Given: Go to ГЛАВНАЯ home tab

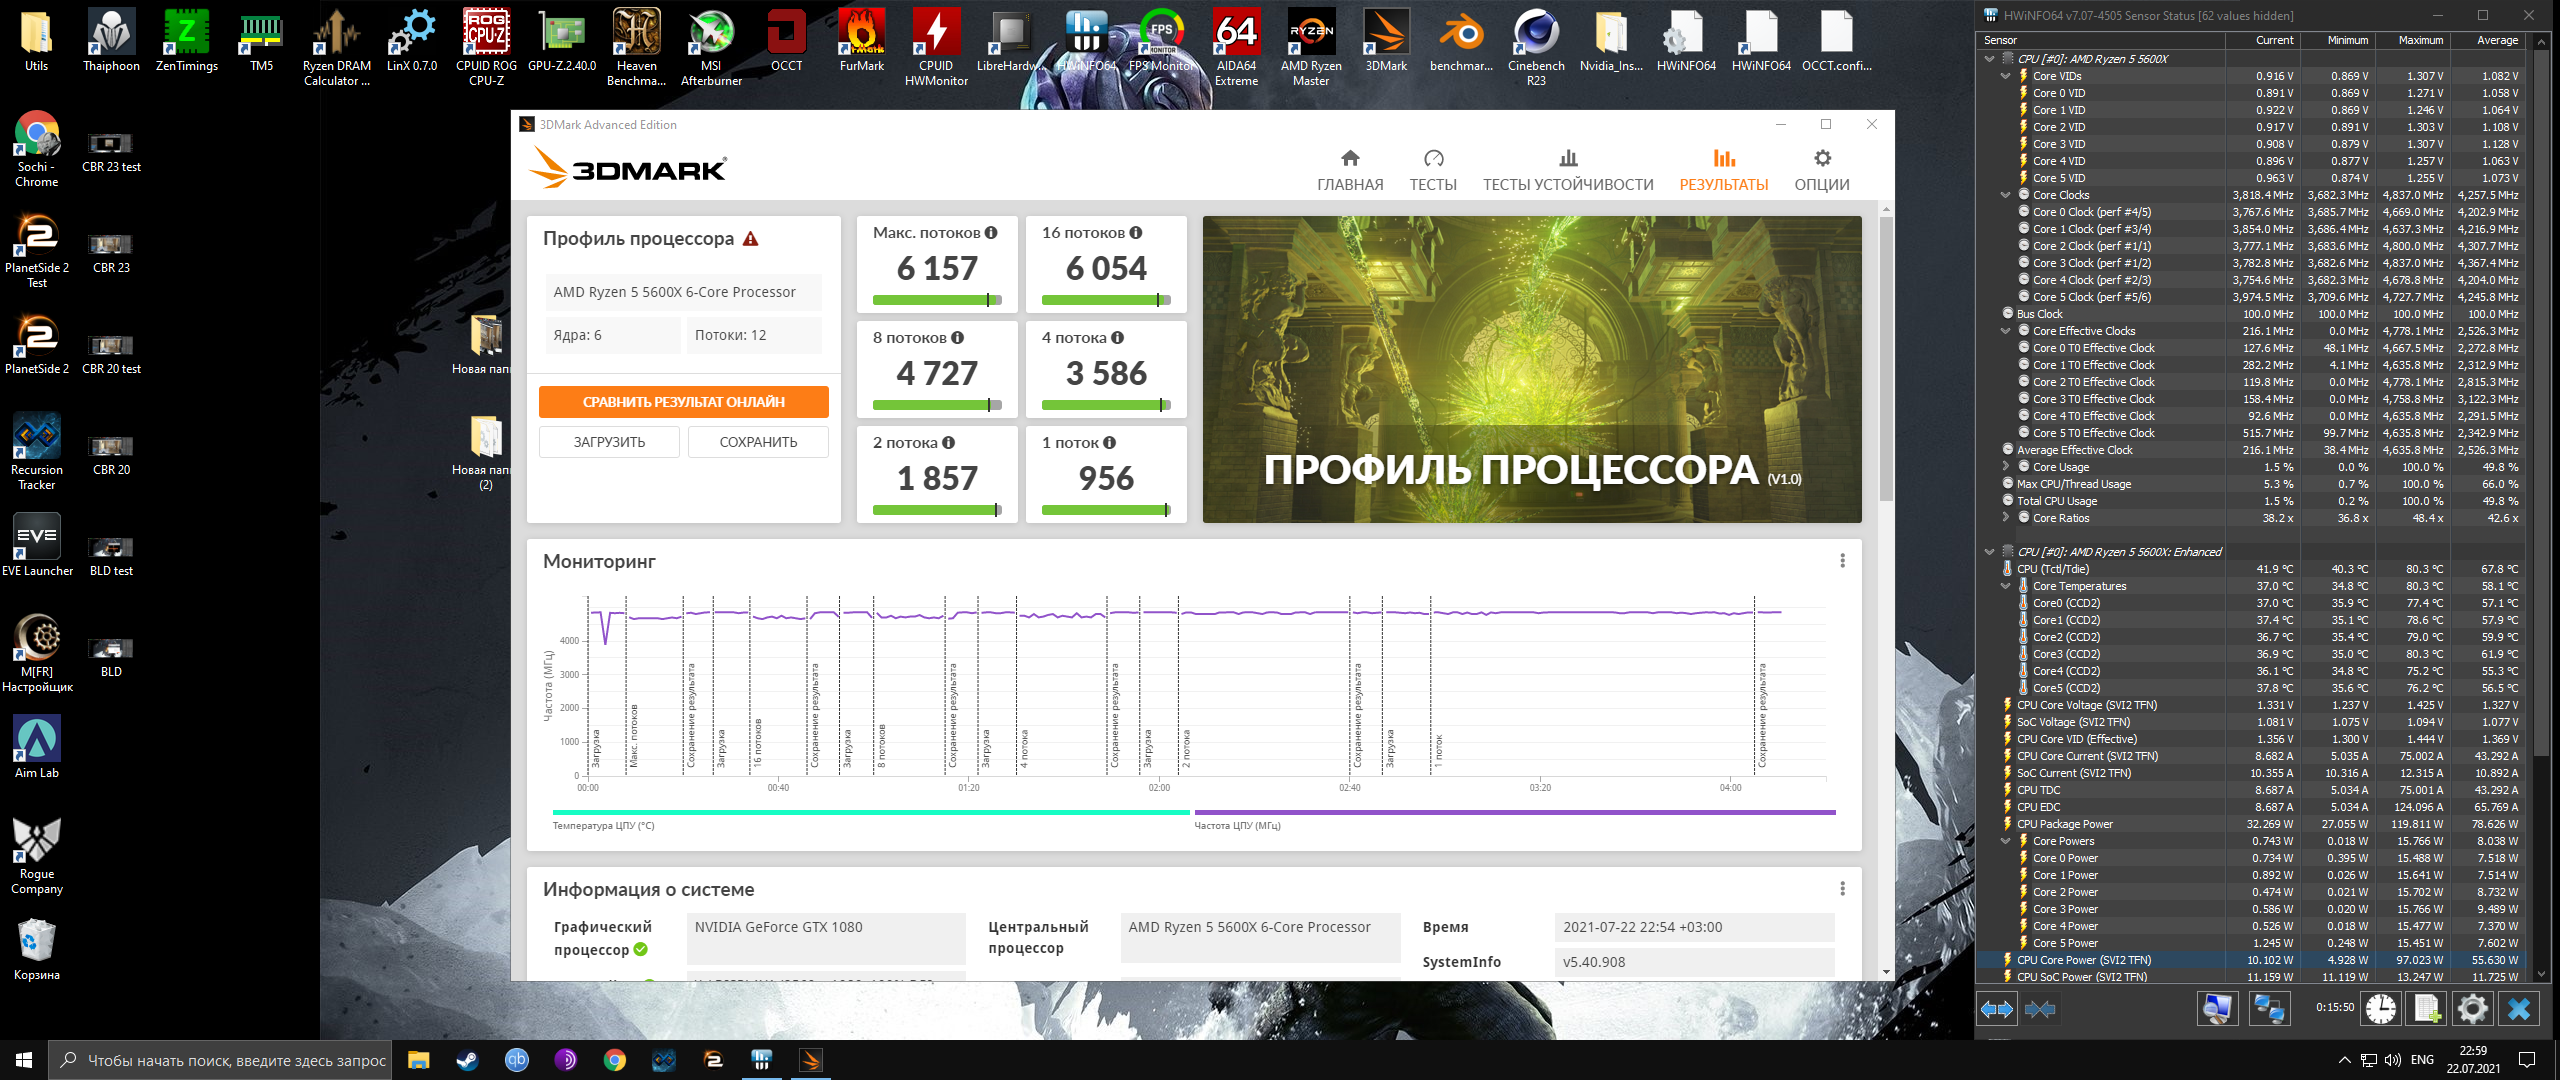Looking at the screenshot, I should 1350,170.
